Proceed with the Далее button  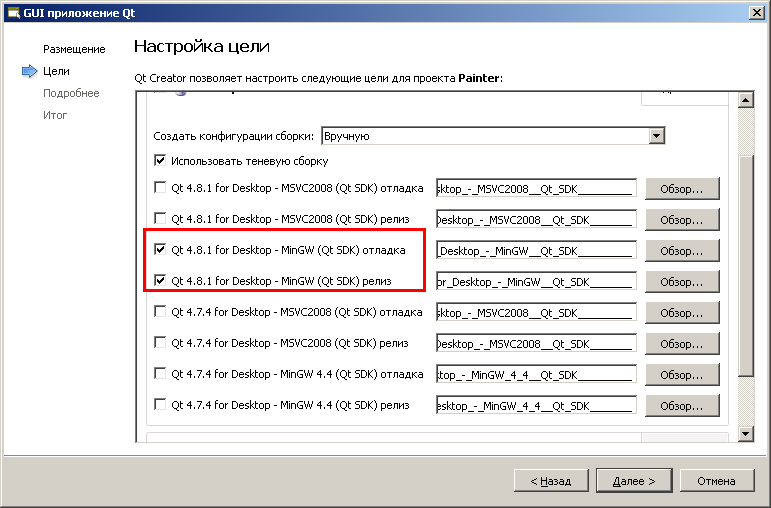(634, 480)
